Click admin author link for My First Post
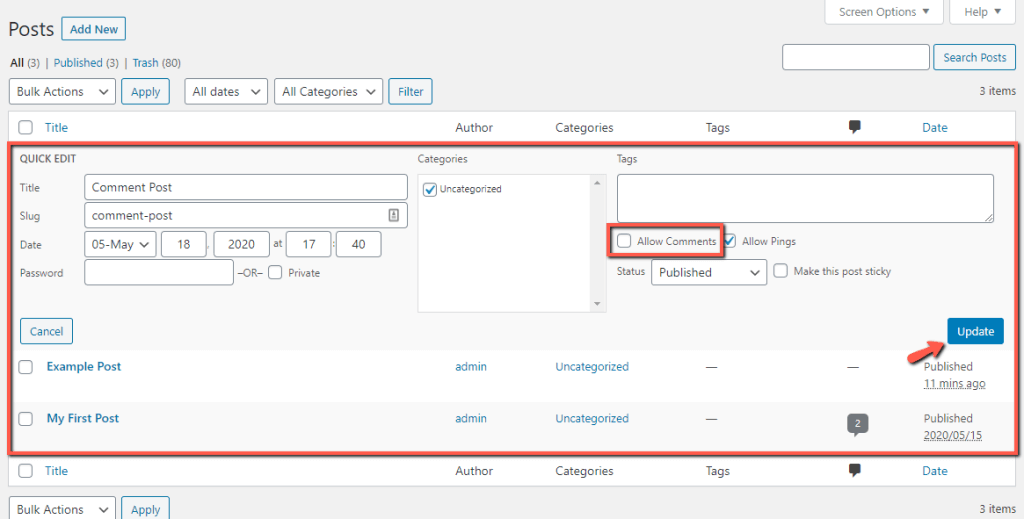This screenshot has width=1024, height=519. point(471,418)
